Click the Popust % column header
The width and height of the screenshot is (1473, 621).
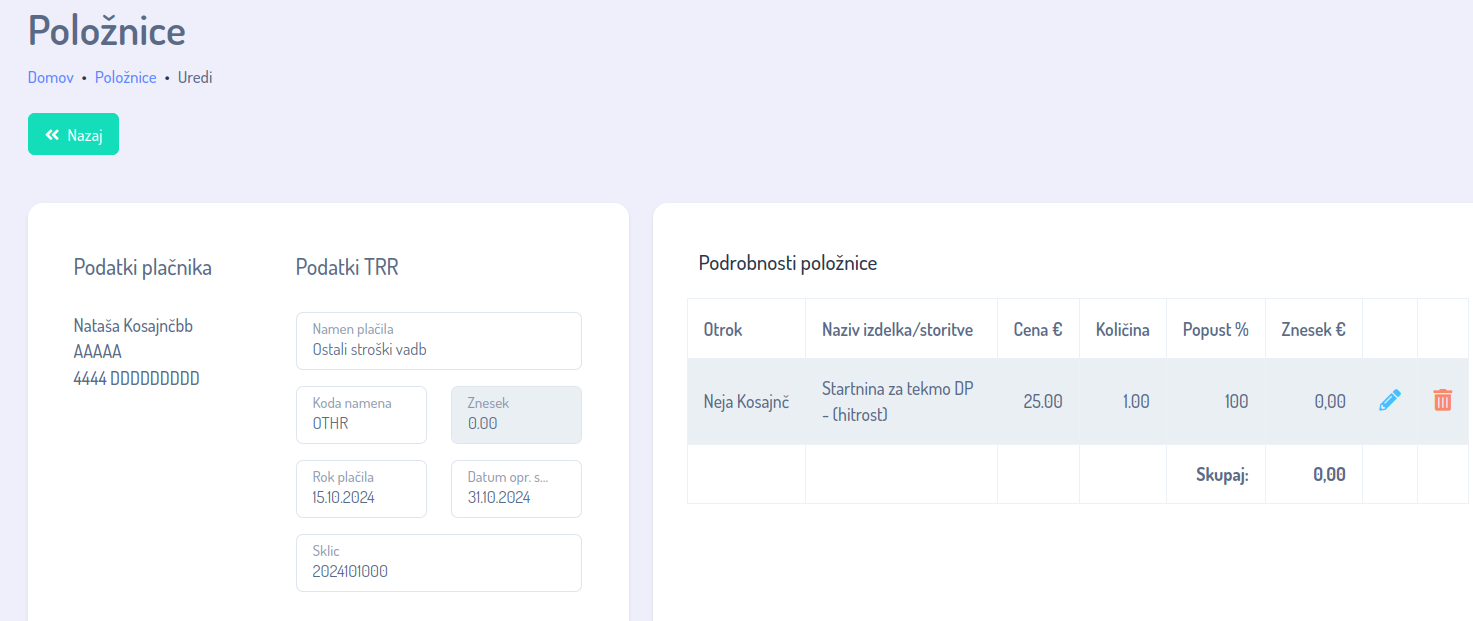click(x=1215, y=329)
